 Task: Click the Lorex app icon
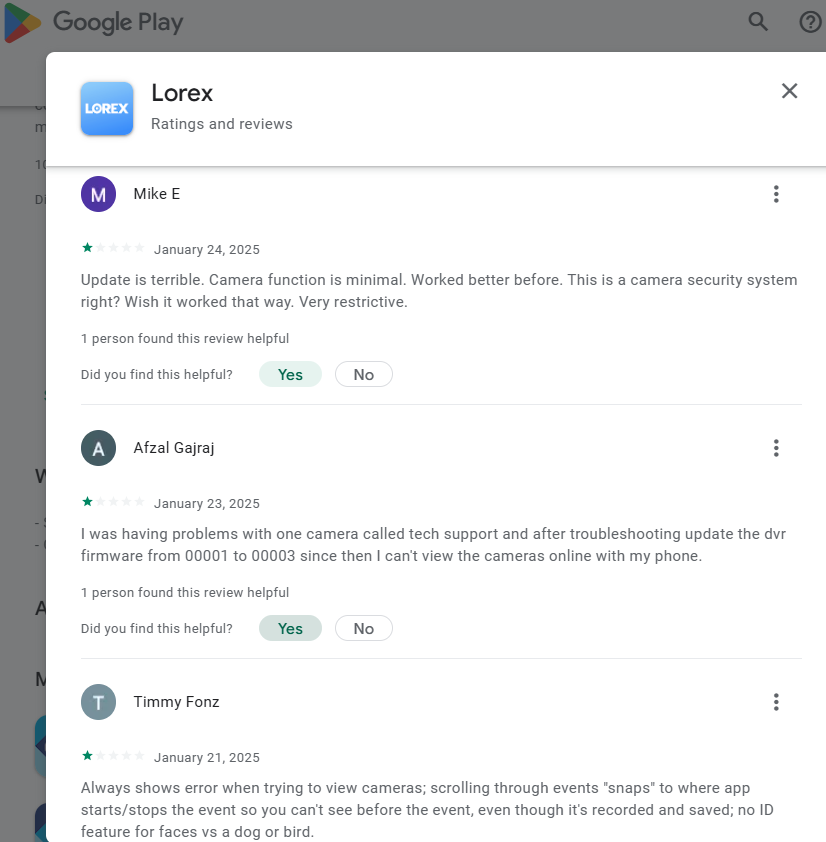coord(107,108)
